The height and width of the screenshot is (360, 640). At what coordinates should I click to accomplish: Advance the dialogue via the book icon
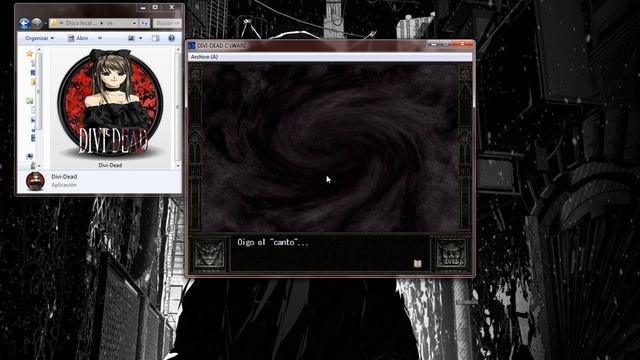[x=417, y=264]
